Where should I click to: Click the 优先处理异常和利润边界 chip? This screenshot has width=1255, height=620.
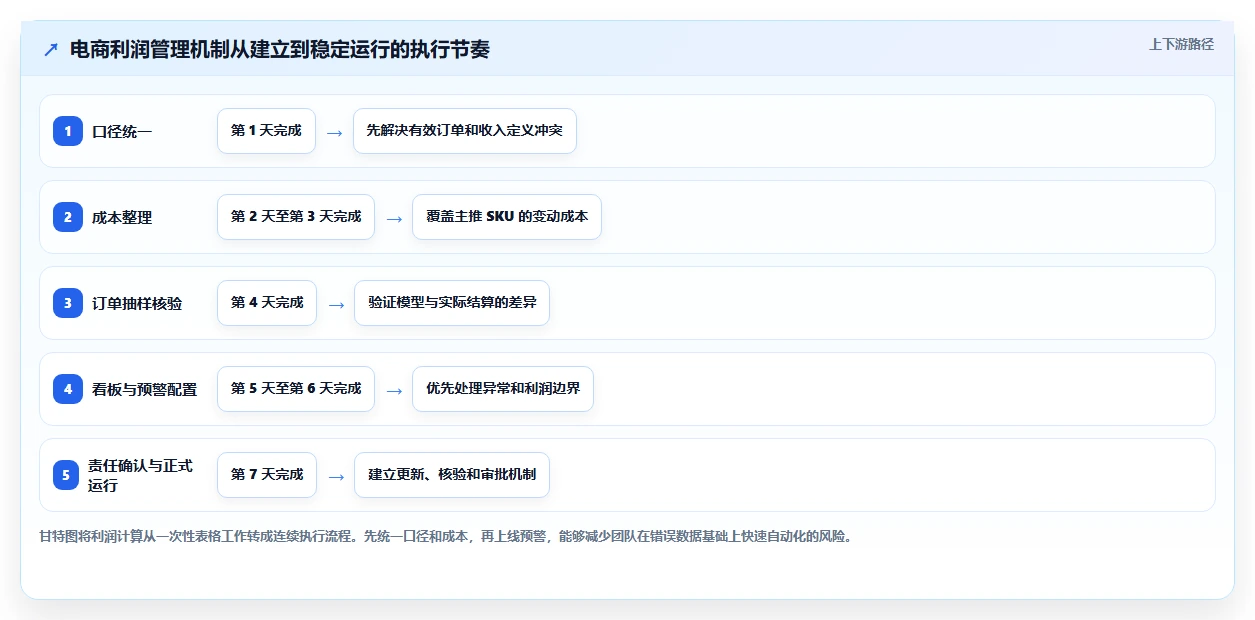[x=503, y=389]
